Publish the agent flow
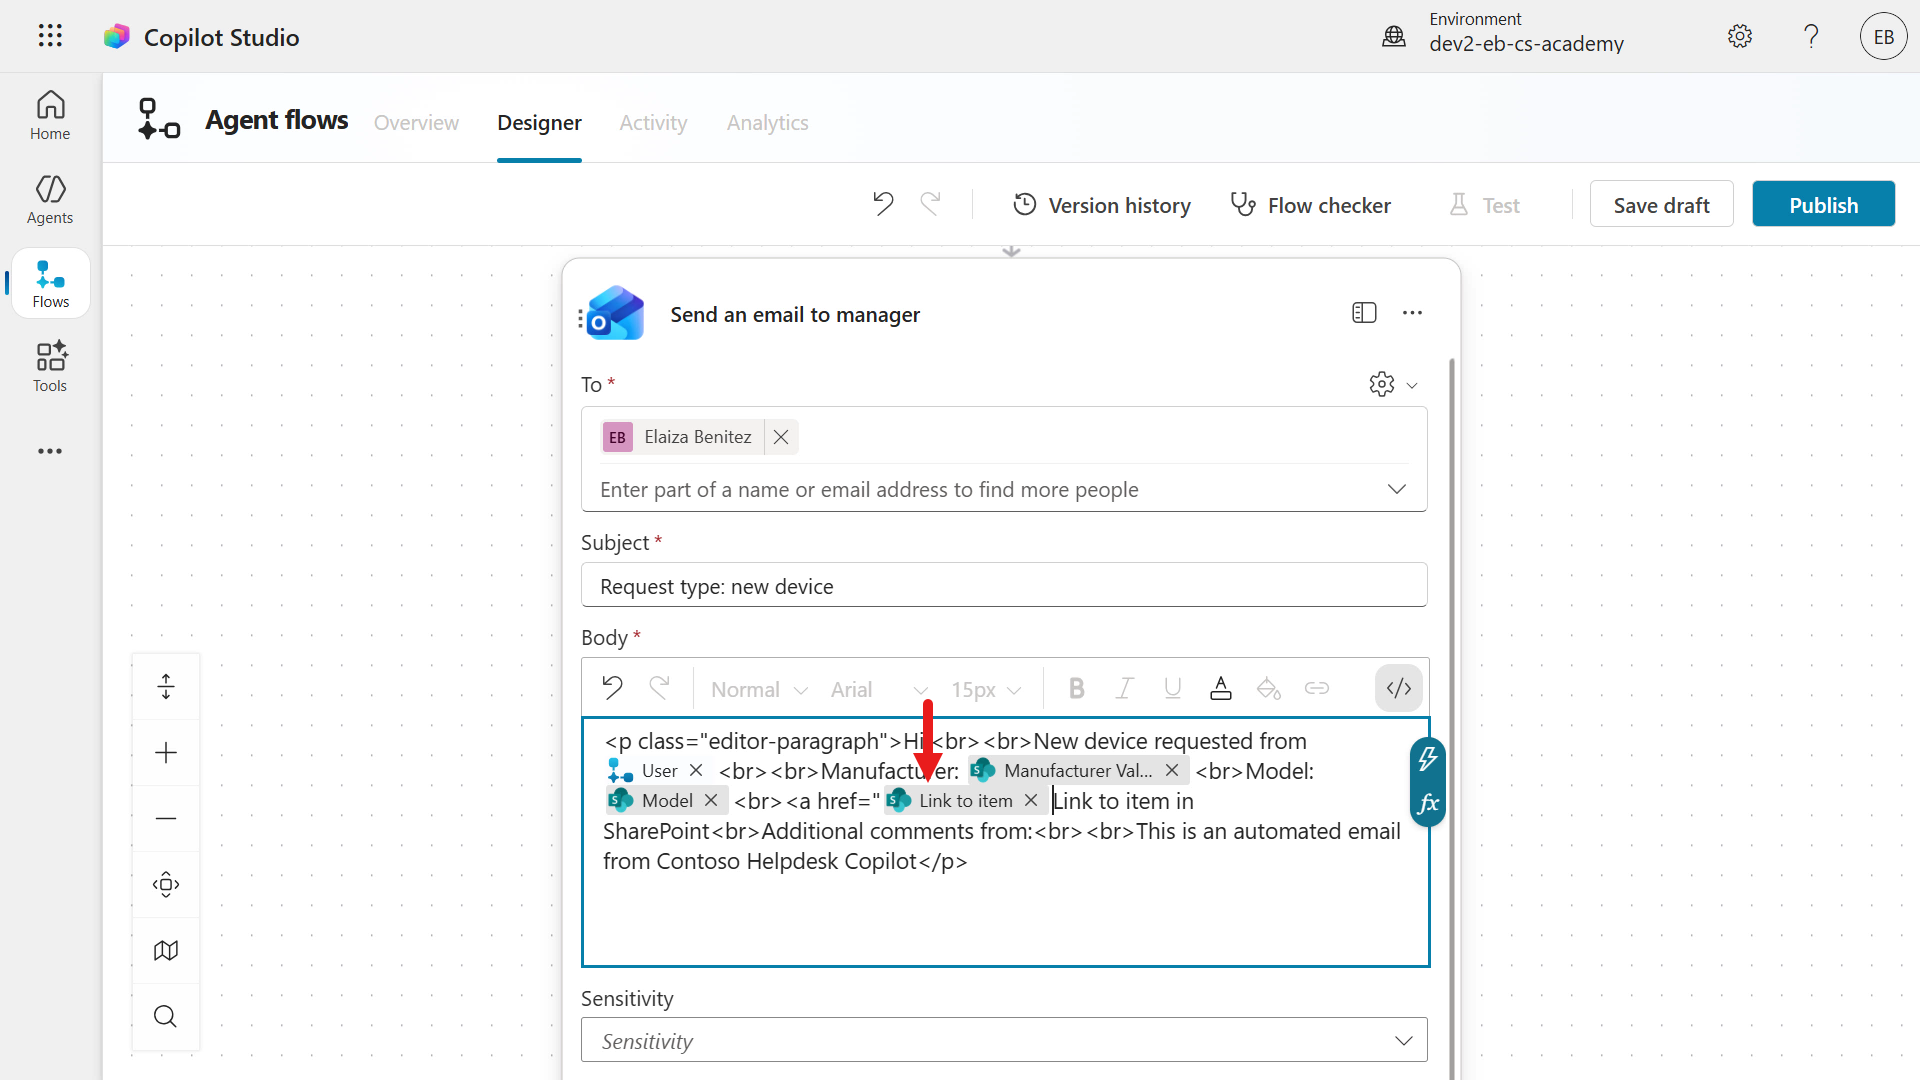The height and width of the screenshot is (1080, 1920). pyautogui.click(x=1823, y=203)
